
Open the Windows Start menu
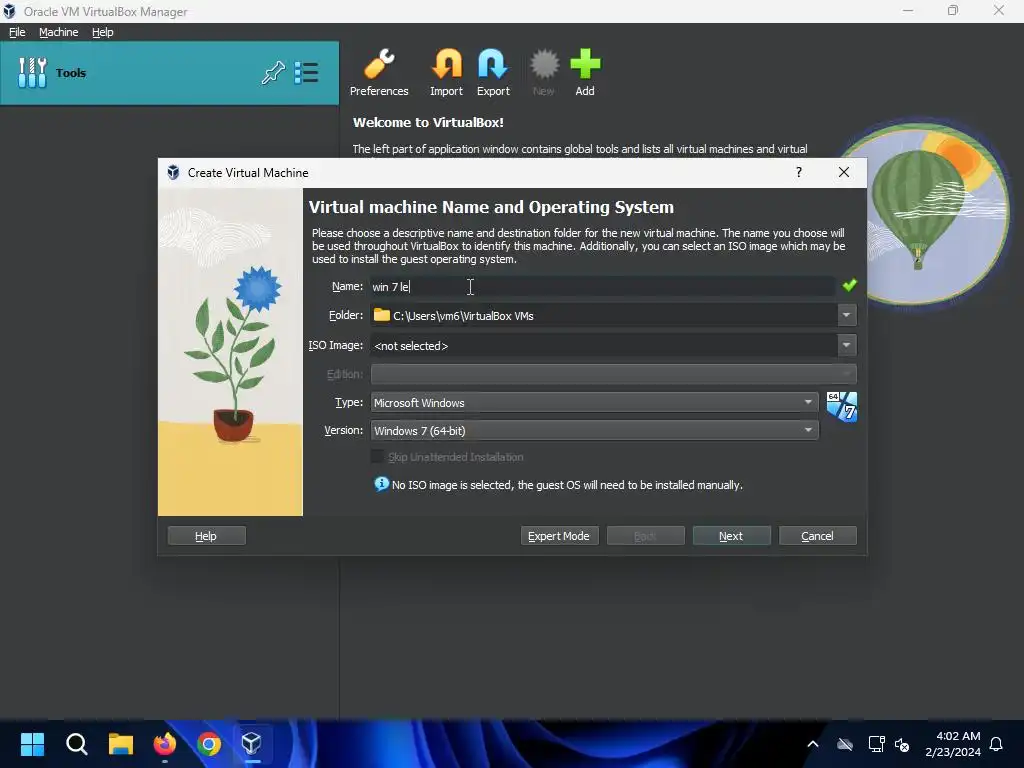point(32,743)
